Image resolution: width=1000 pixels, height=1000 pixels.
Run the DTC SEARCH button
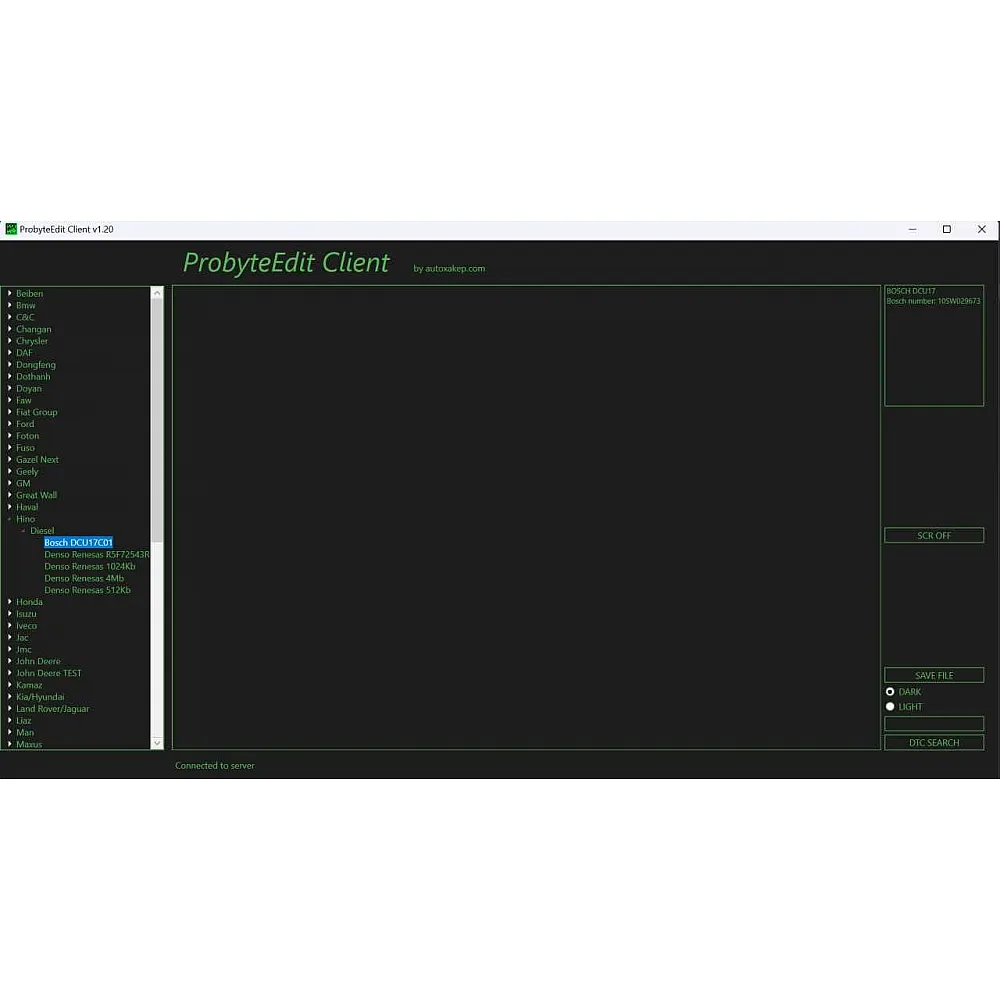click(934, 743)
